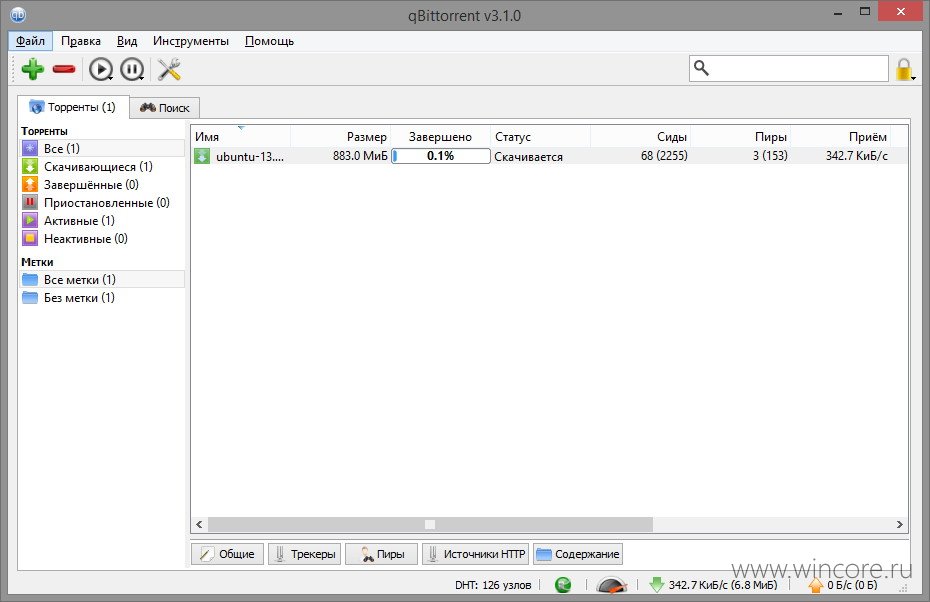Sort by Приём column header
930x602 pixels.
click(x=840, y=136)
